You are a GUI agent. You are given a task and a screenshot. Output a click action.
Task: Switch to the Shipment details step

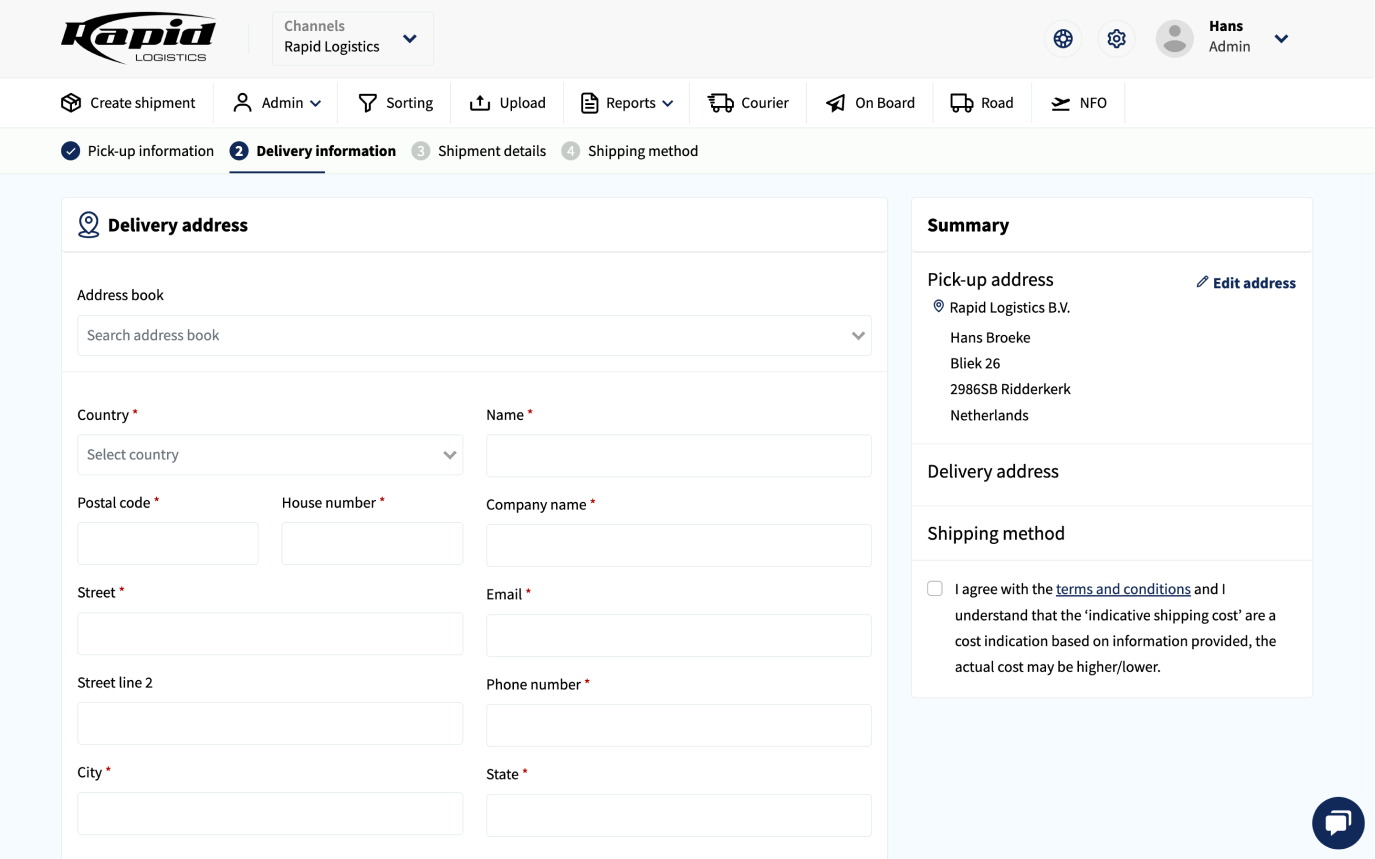coord(479,151)
